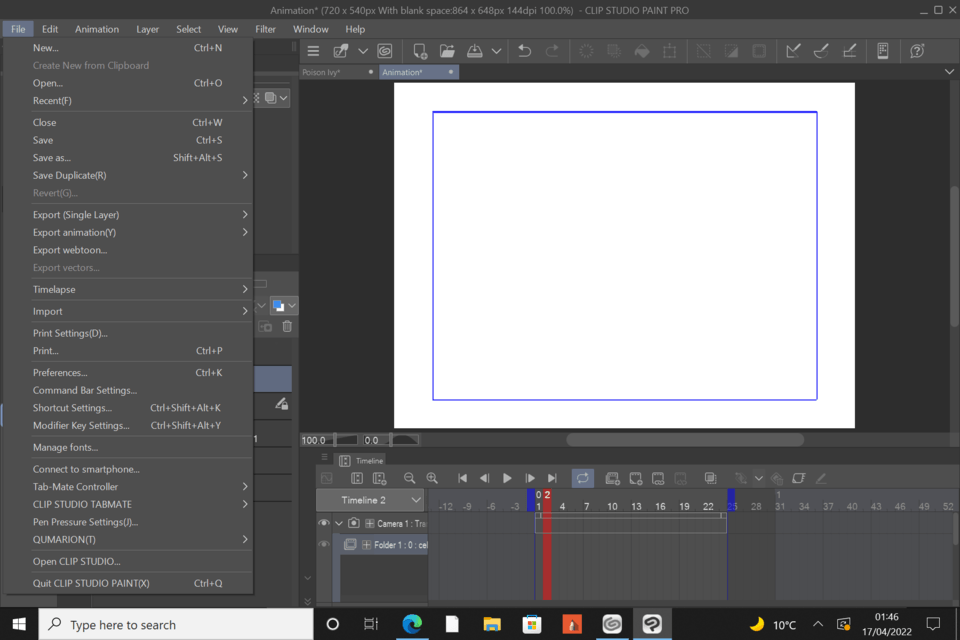Select the Timeline zoom out icon

[x=409, y=478]
